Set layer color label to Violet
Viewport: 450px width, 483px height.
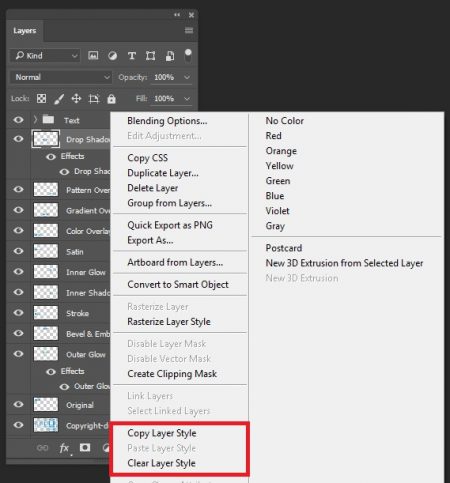tap(278, 211)
